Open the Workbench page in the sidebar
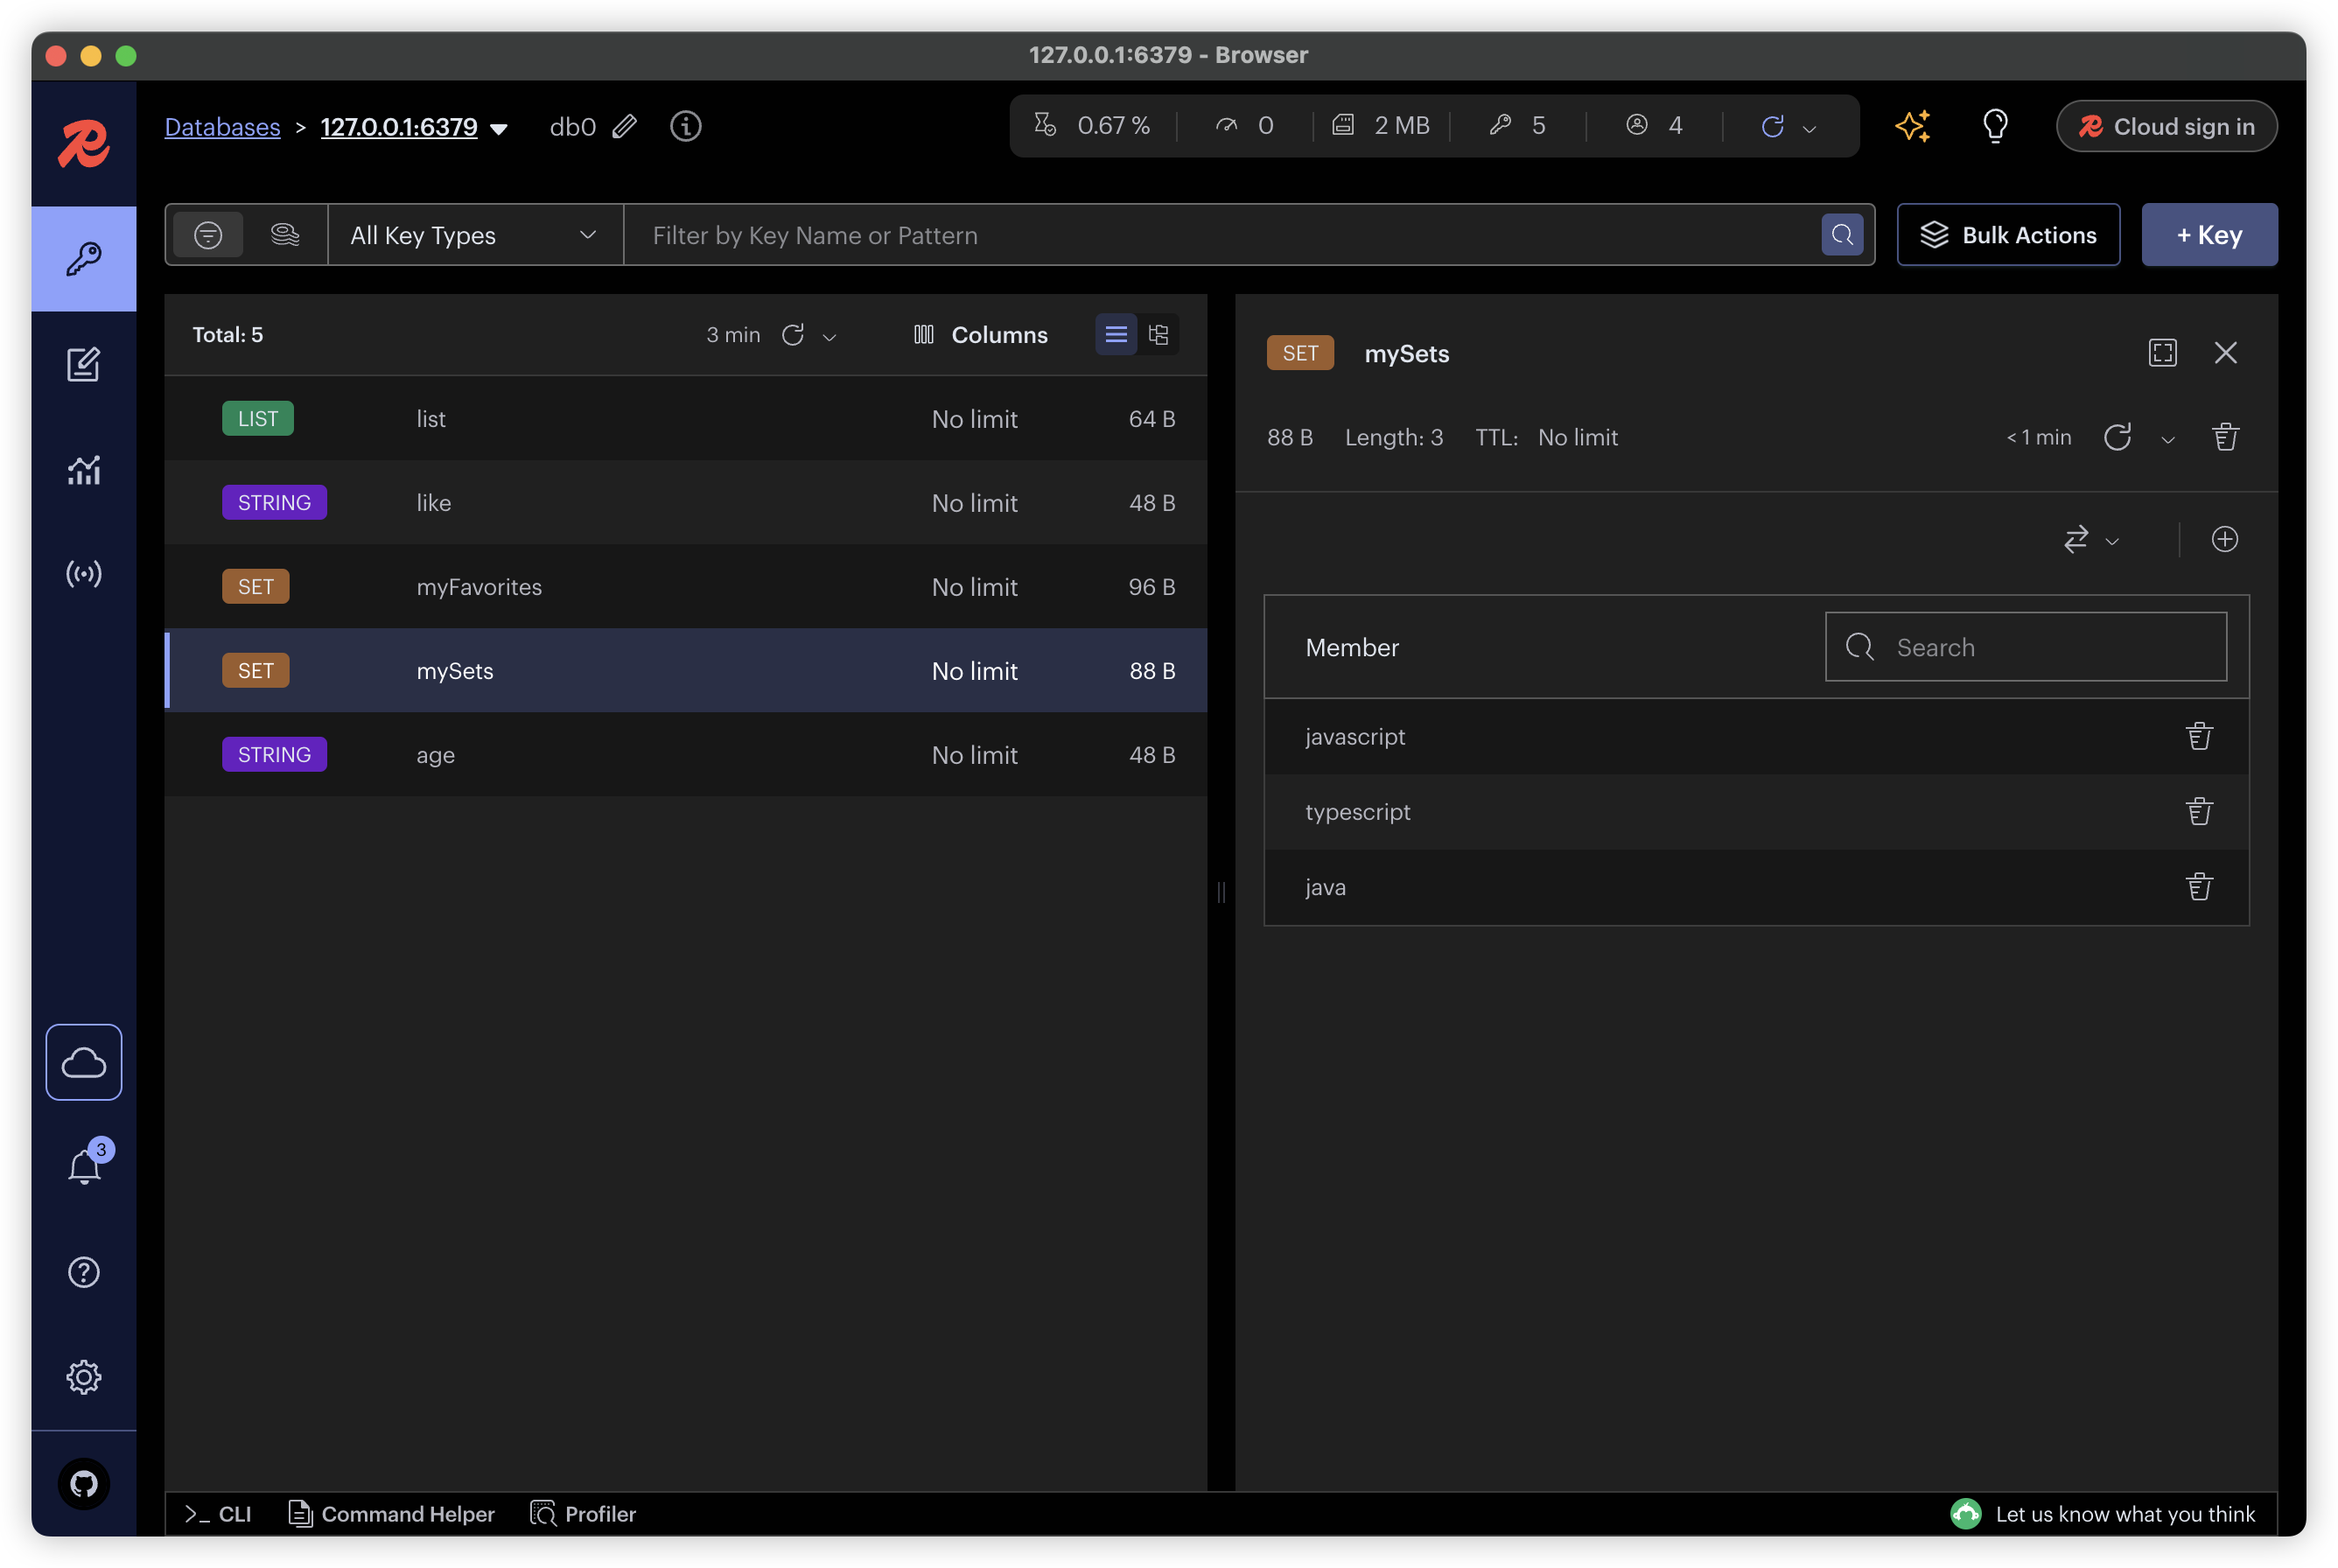Image resolution: width=2338 pixels, height=1568 pixels. (83, 364)
